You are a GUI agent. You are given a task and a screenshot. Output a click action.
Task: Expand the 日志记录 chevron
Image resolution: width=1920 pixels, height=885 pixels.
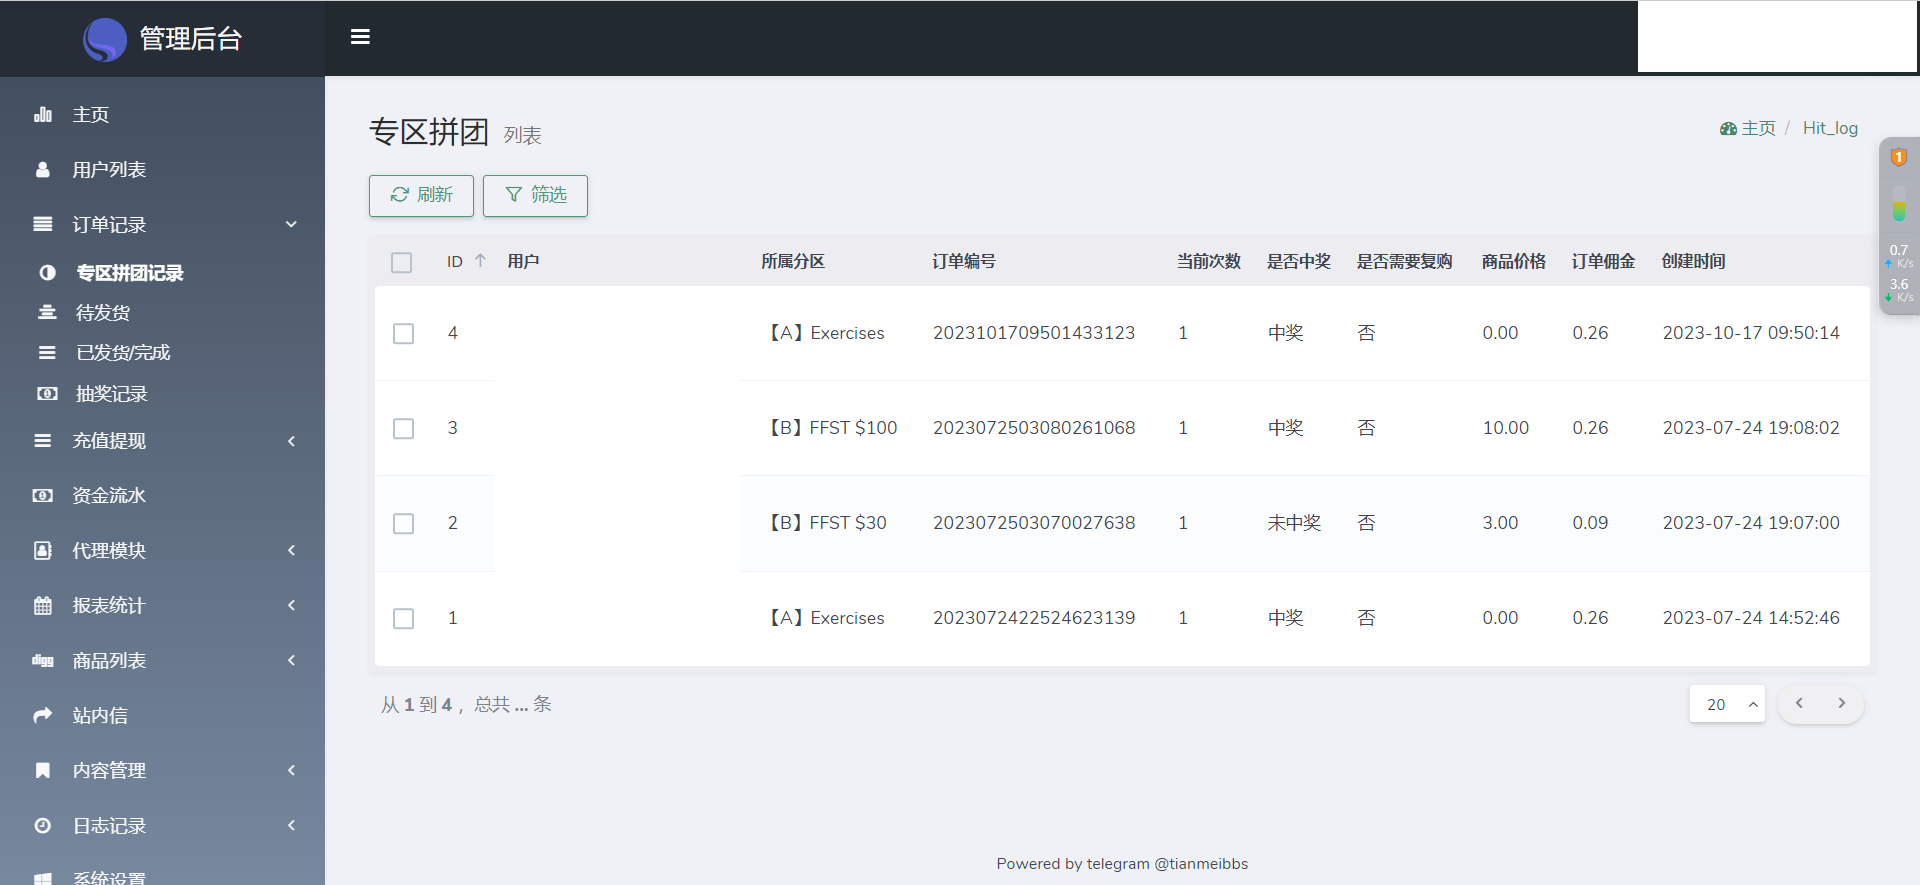pyautogui.click(x=292, y=826)
